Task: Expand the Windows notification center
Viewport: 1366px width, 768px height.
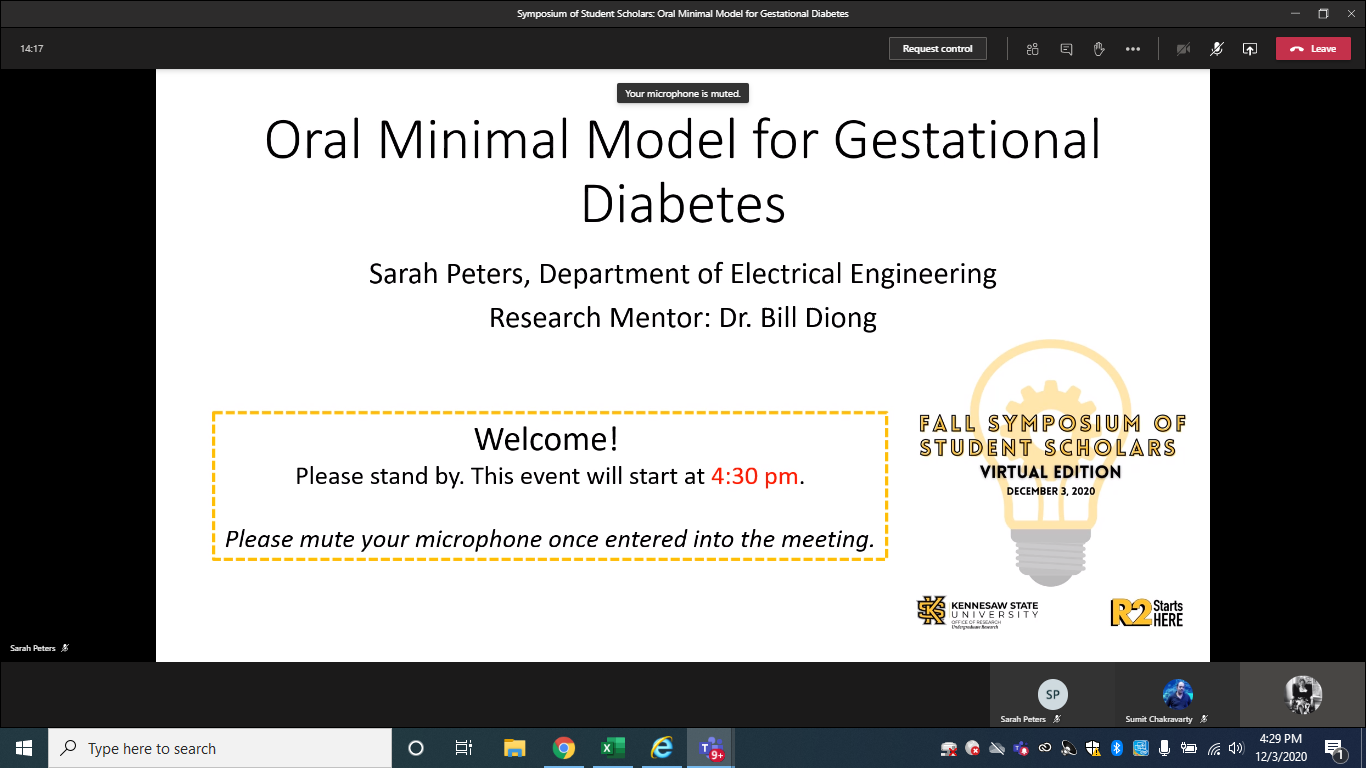Action: pos(1334,748)
